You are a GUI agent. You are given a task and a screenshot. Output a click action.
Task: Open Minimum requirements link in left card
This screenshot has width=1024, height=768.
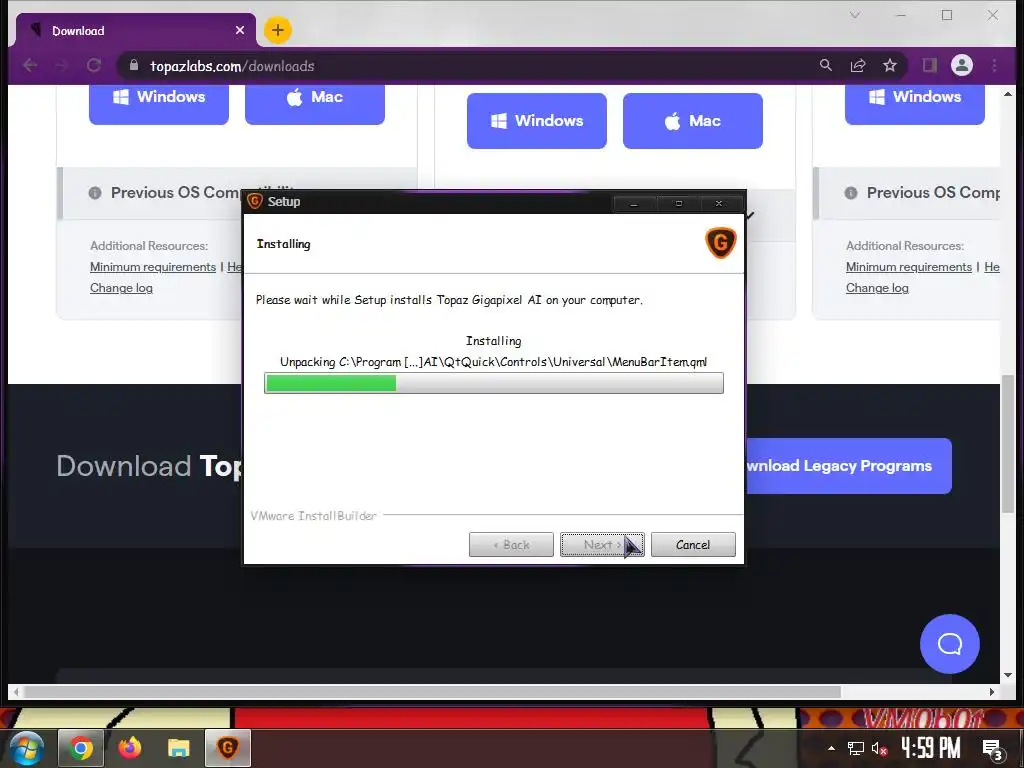tap(153, 267)
